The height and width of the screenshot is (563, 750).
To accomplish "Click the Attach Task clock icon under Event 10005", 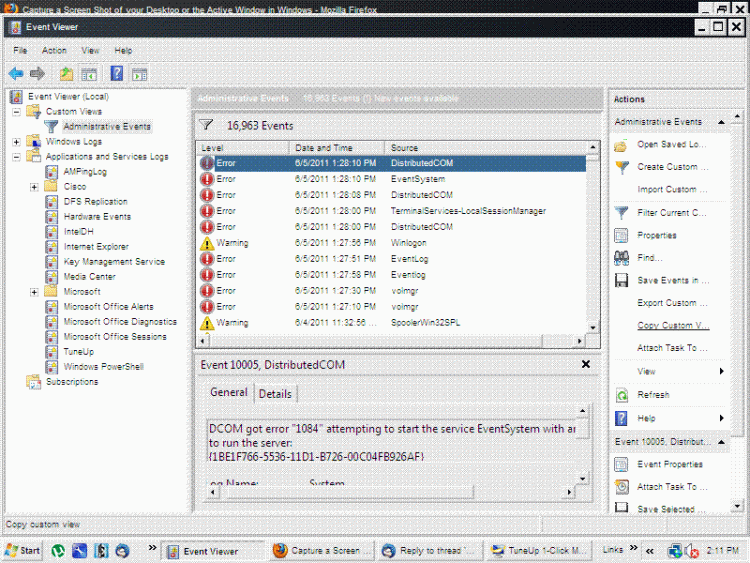I will 621,487.
